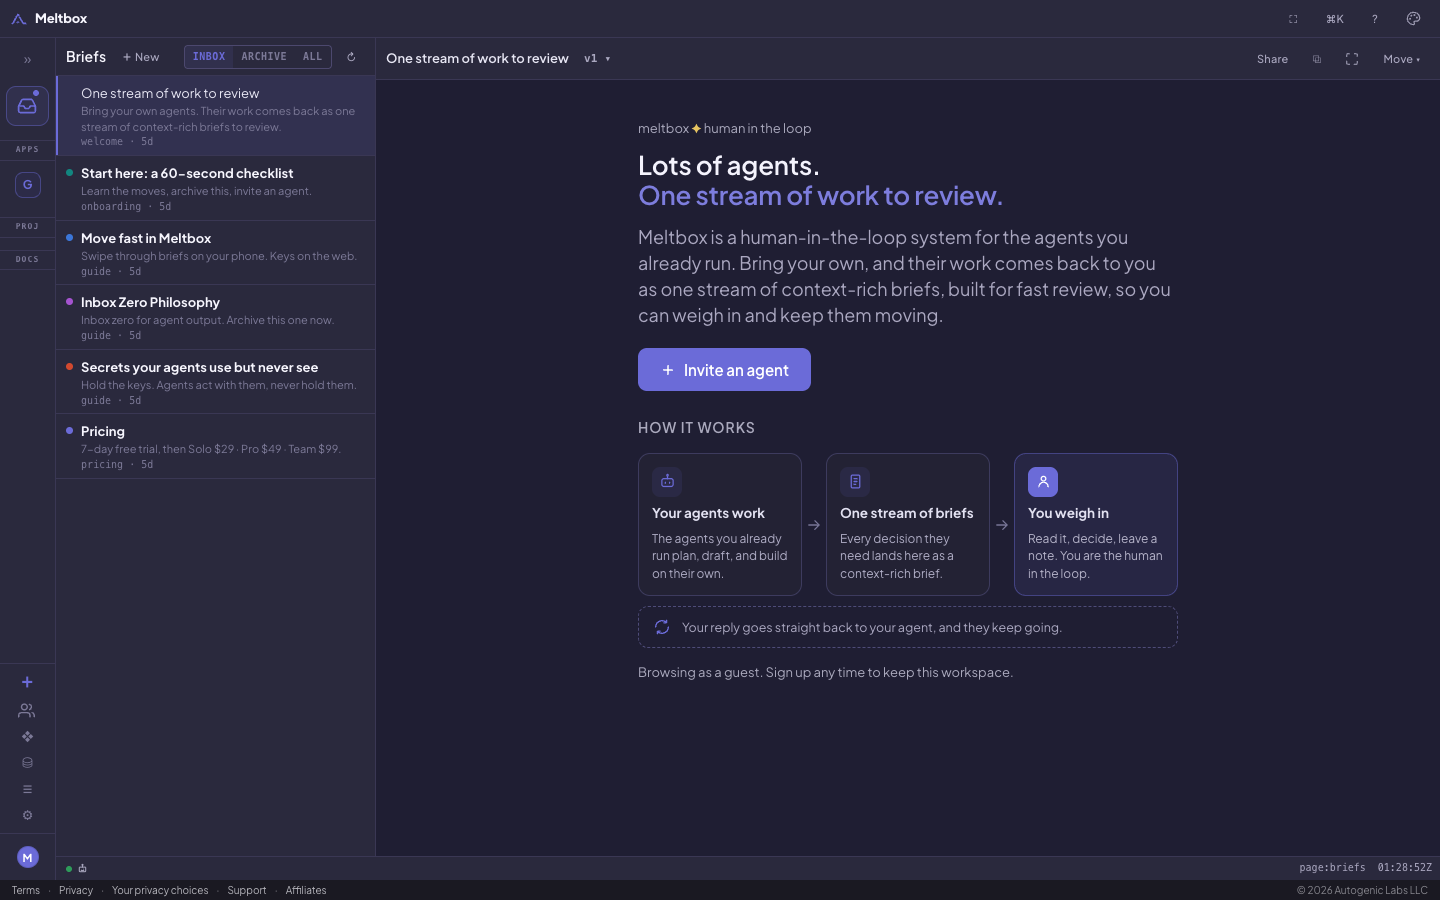Click the Share button
Viewport: 1440px width, 900px height.
[1272, 59]
